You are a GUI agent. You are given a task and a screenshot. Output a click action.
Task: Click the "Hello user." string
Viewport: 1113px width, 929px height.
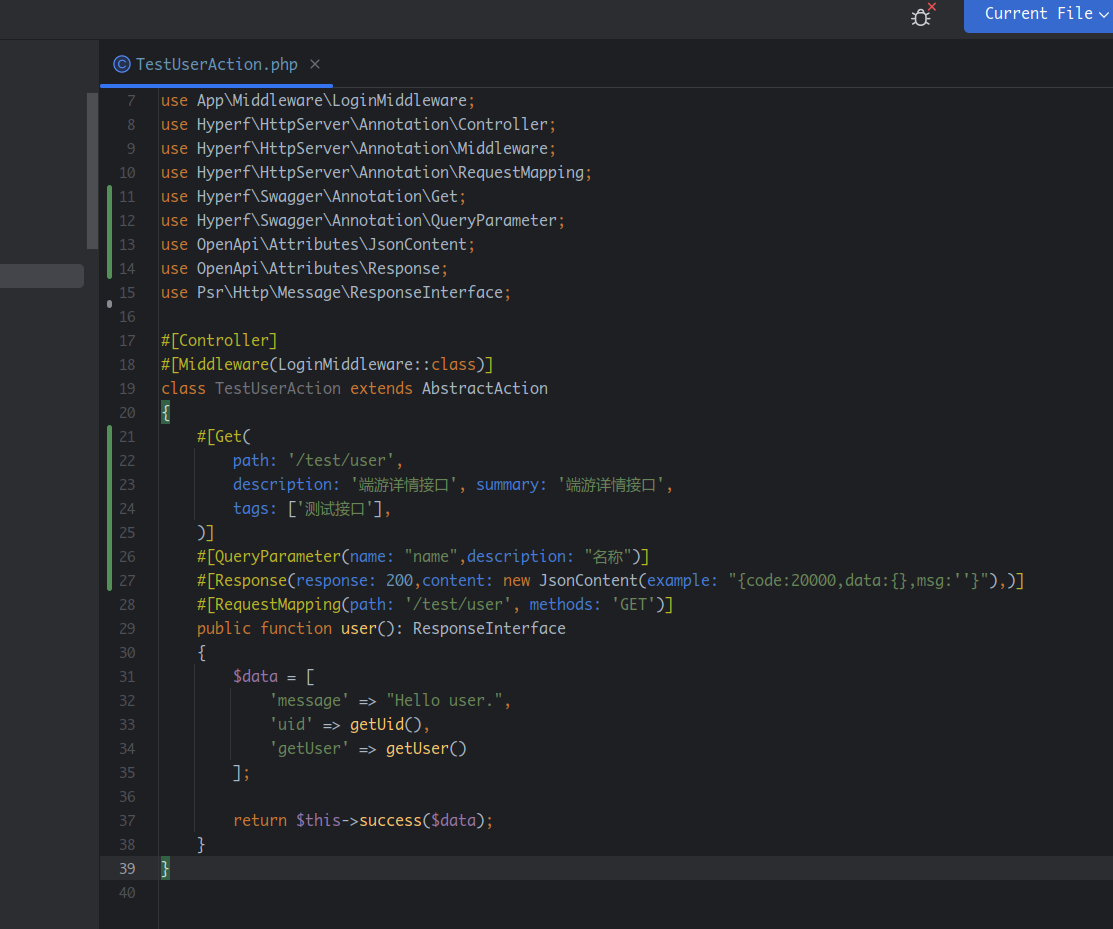tap(444, 700)
